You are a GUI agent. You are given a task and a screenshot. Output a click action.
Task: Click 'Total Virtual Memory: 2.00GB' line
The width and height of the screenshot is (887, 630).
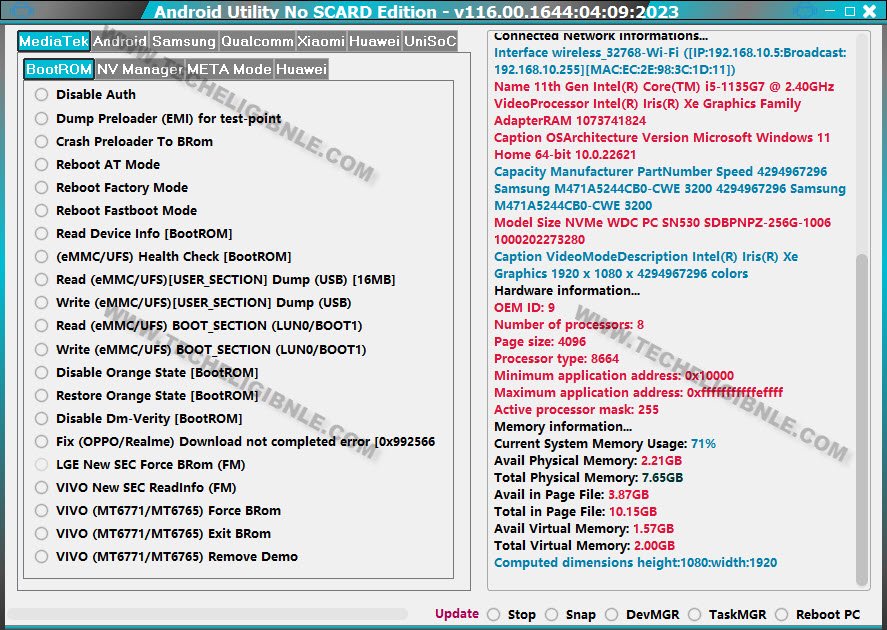[x=584, y=545]
